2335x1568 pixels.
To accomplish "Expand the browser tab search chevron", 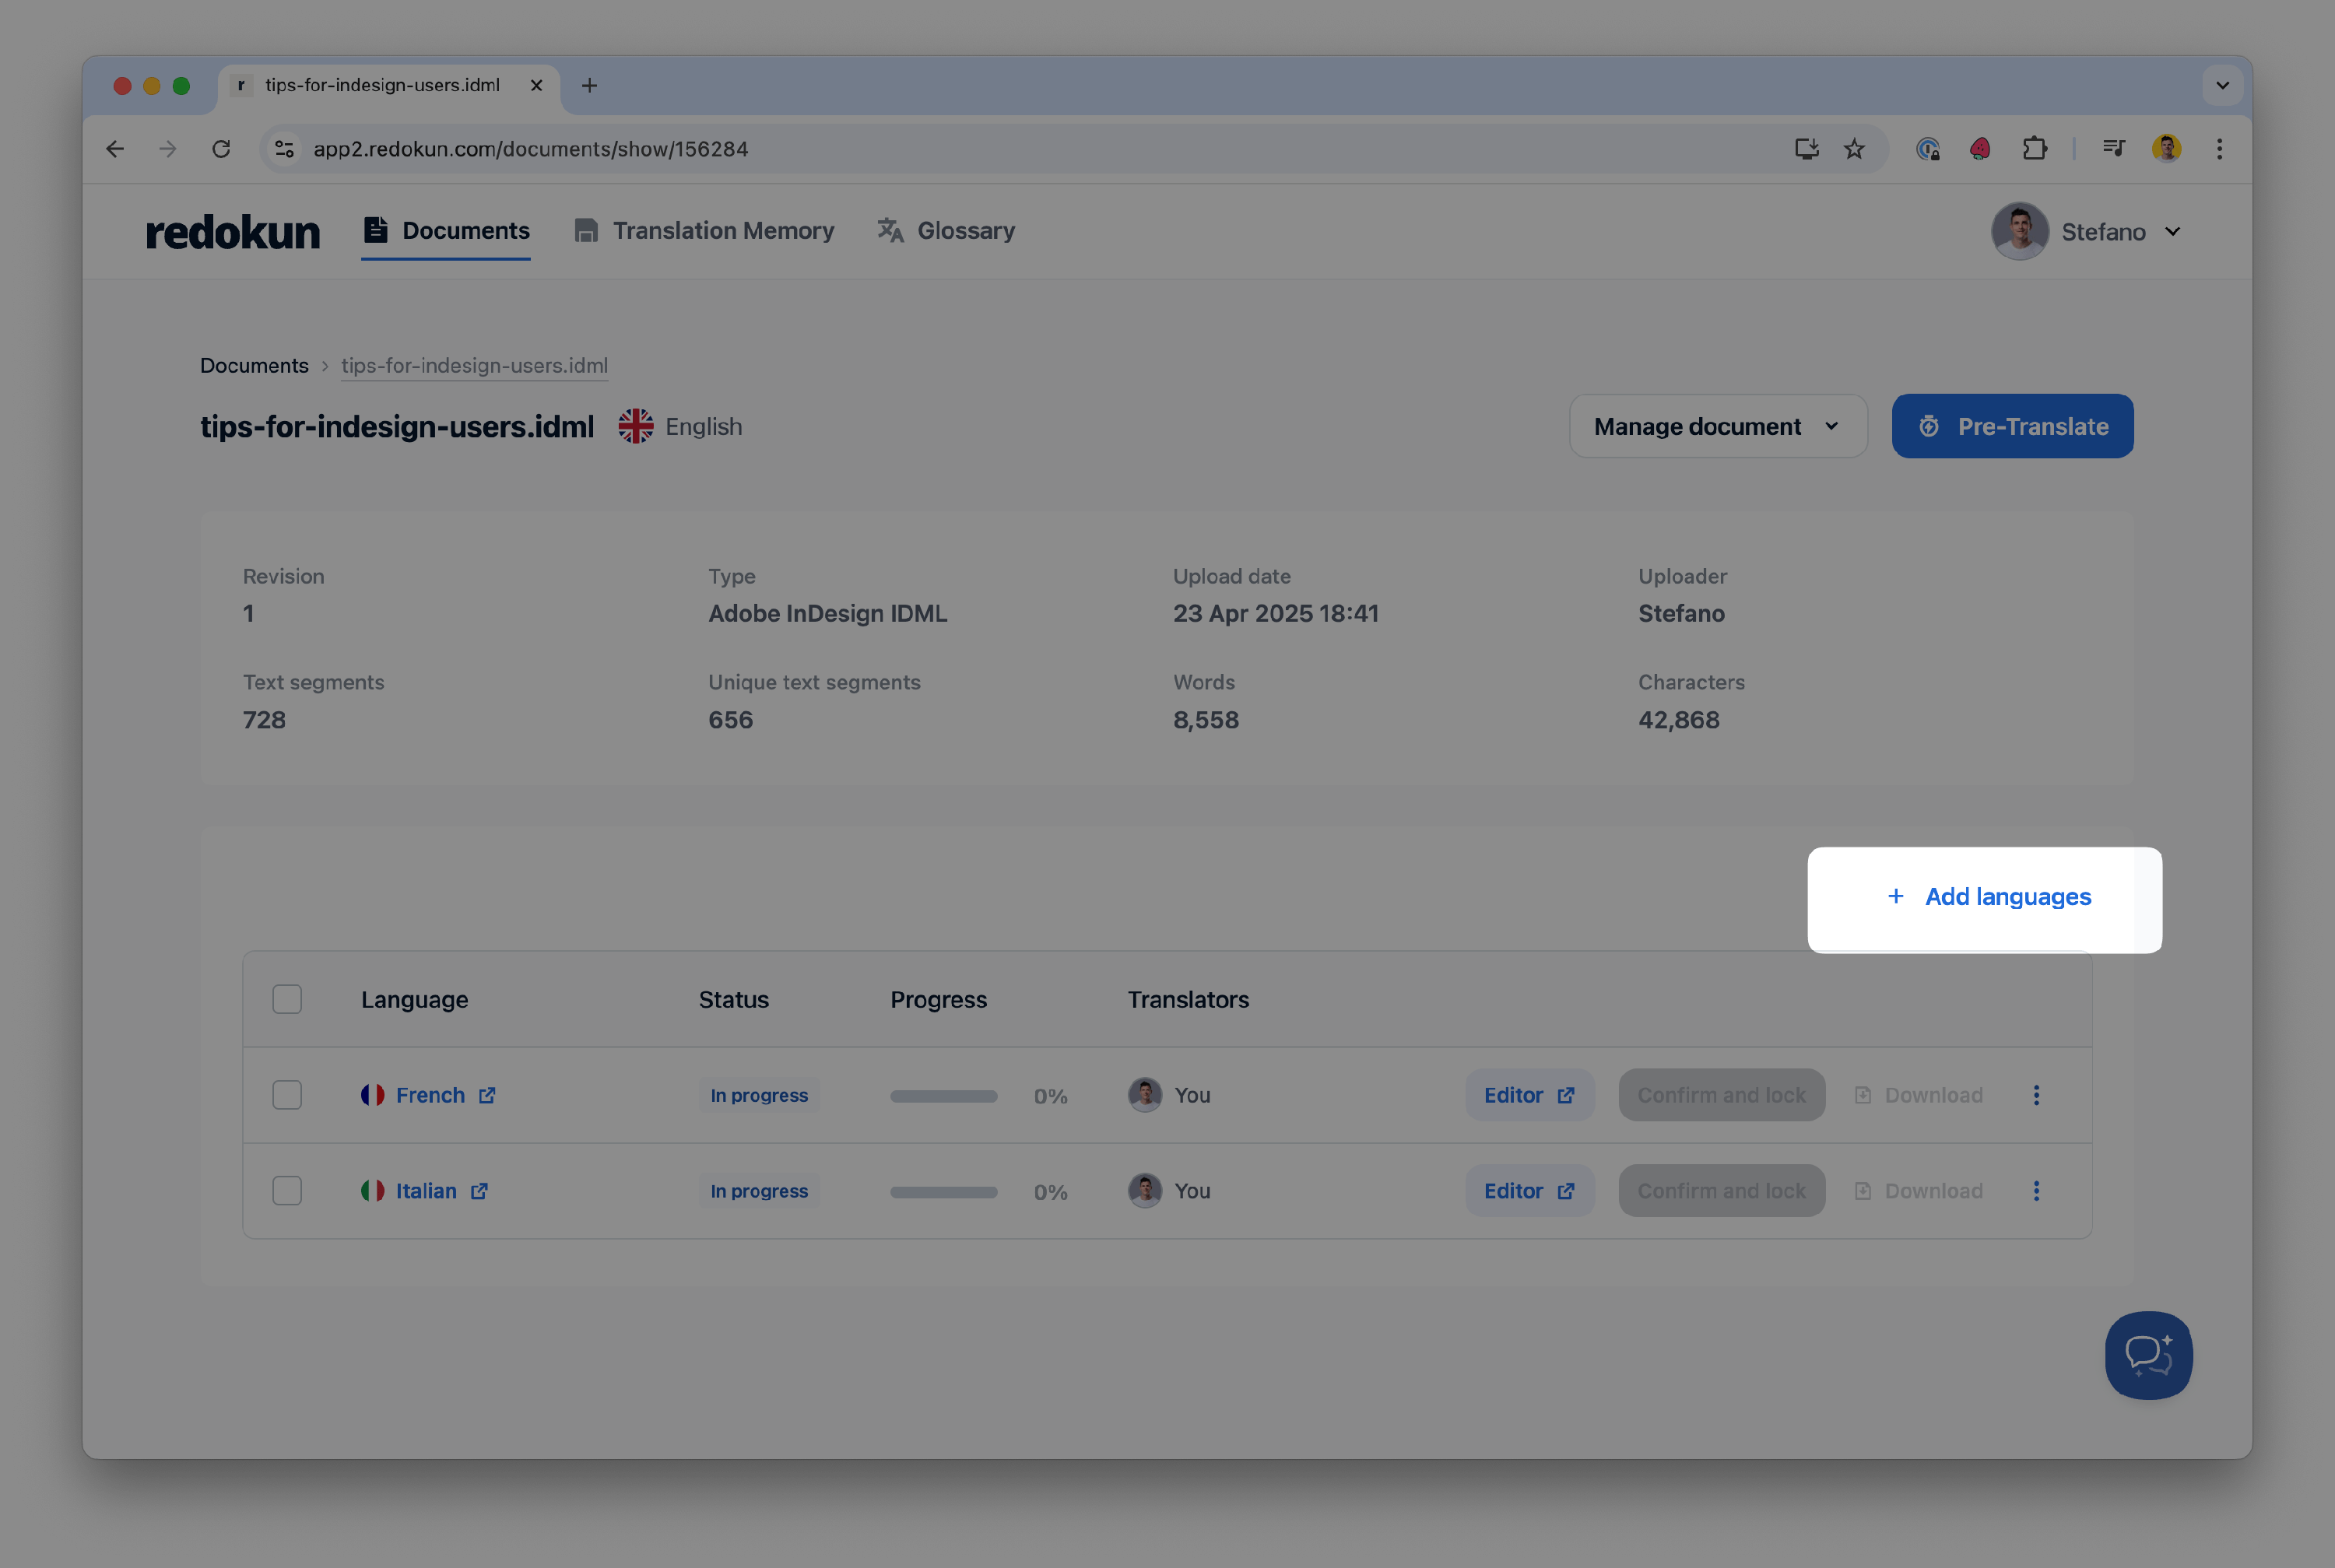I will point(2222,86).
